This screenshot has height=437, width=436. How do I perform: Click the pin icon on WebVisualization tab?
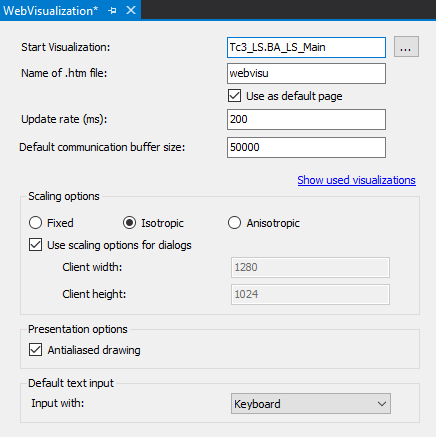(x=112, y=10)
